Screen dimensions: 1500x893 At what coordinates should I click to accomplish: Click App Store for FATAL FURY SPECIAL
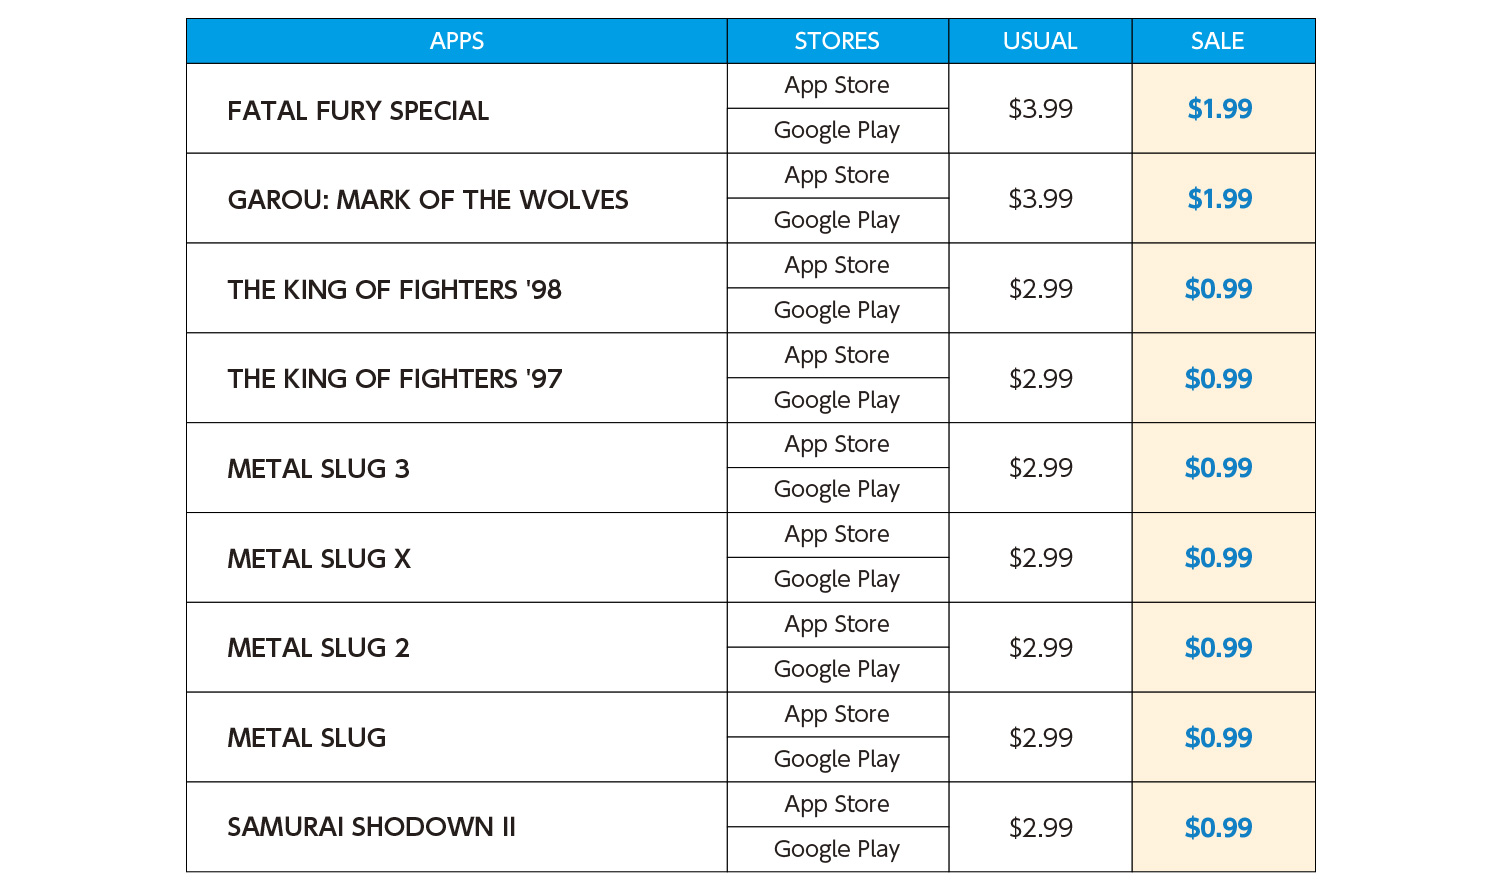point(837,86)
